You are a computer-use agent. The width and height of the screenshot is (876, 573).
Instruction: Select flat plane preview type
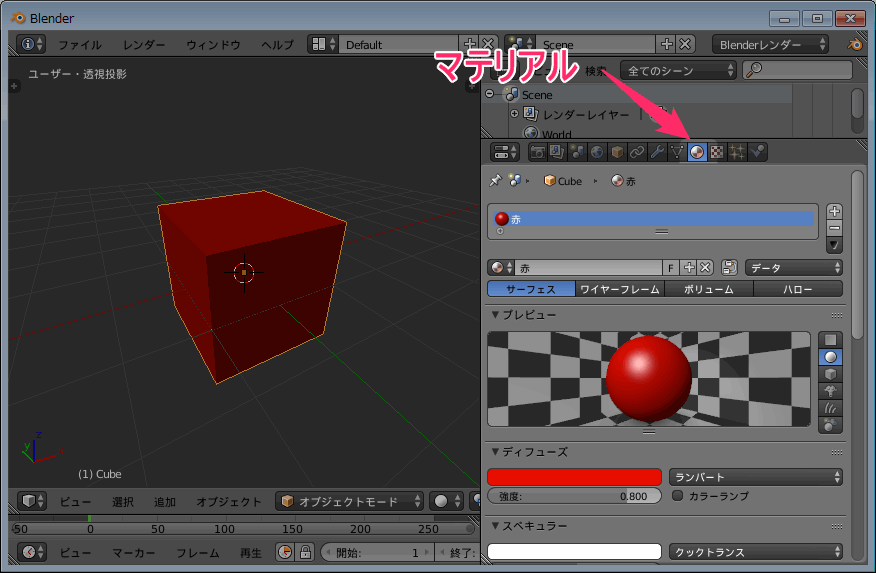(x=830, y=340)
